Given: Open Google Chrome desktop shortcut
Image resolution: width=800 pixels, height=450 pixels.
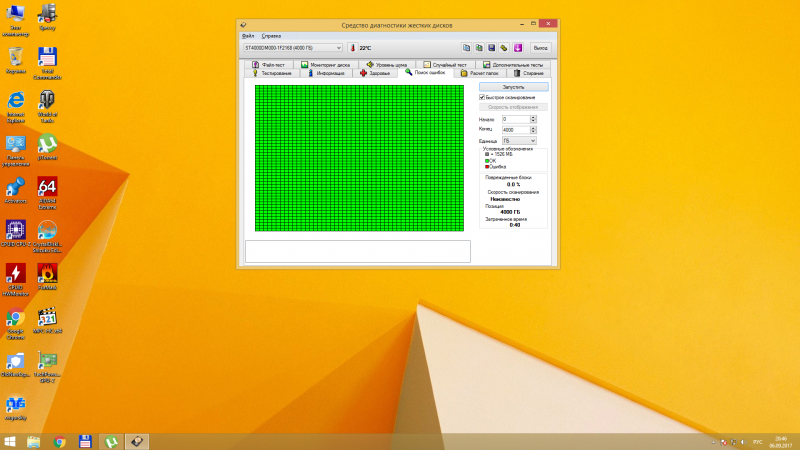Looking at the screenshot, I should [x=16, y=324].
